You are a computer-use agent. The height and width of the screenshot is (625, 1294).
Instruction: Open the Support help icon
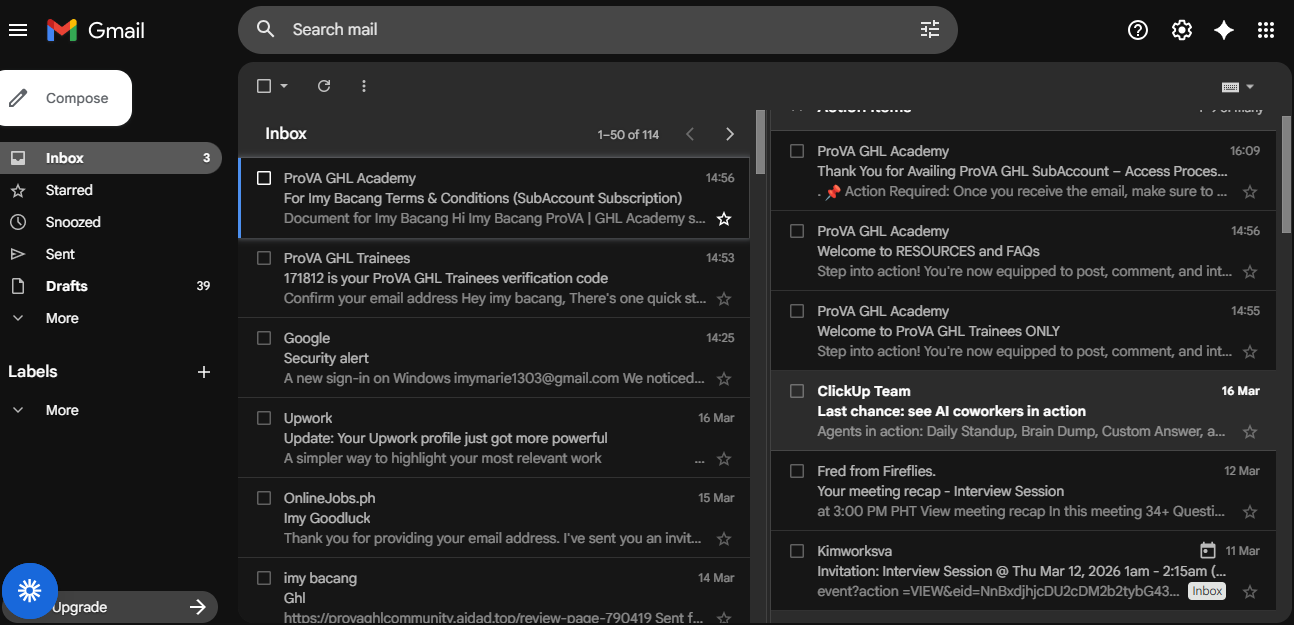[x=1137, y=30]
